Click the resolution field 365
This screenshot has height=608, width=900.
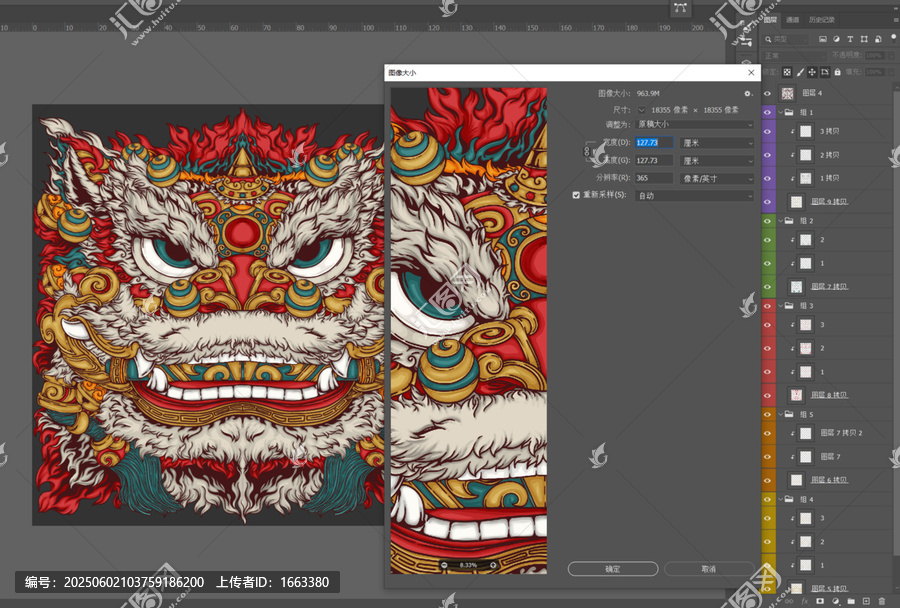pyautogui.click(x=654, y=179)
